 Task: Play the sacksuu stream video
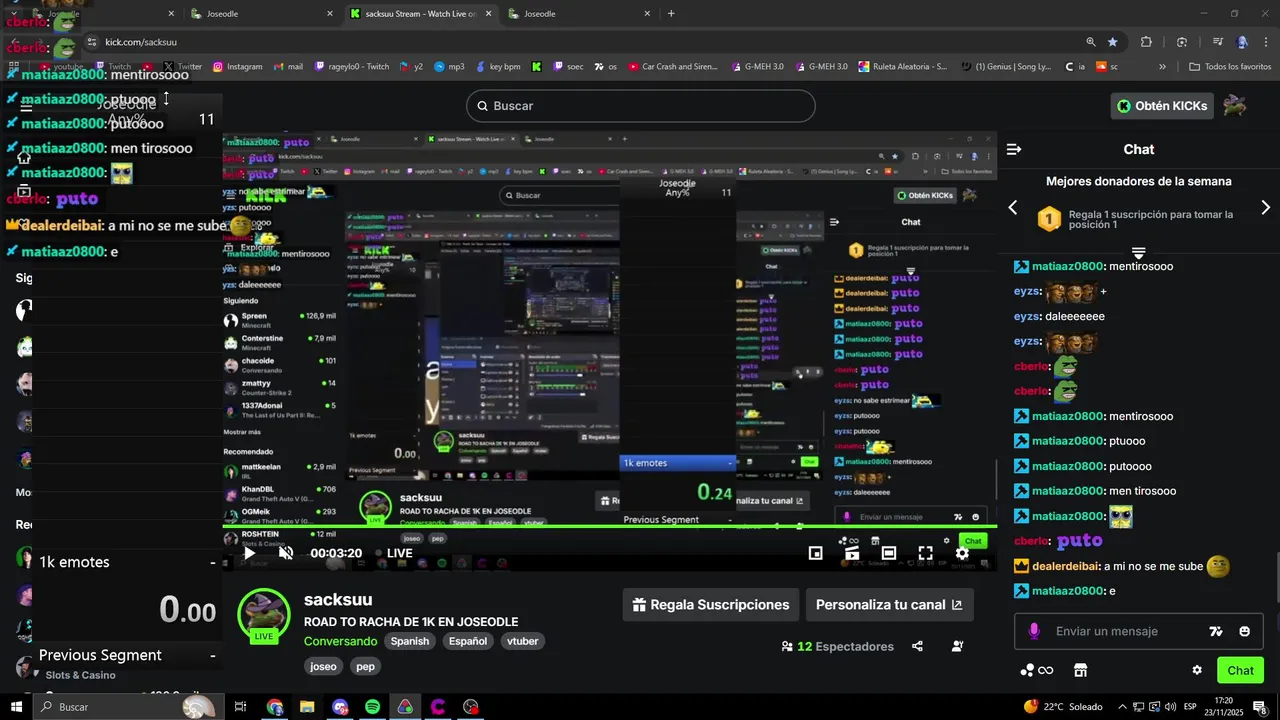click(x=249, y=553)
